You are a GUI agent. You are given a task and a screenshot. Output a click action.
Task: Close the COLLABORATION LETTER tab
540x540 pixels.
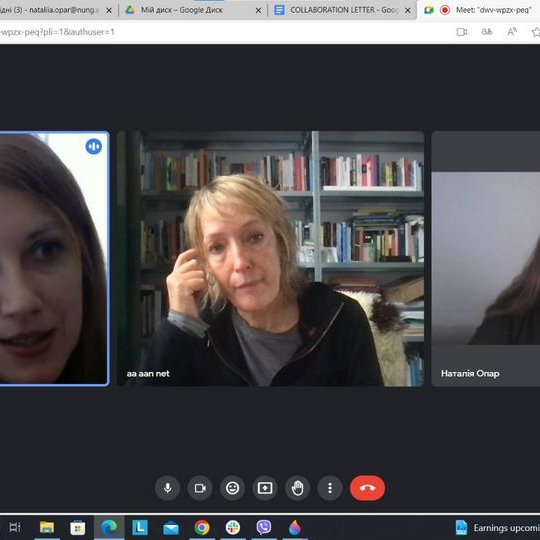pyautogui.click(x=408, y=11)
